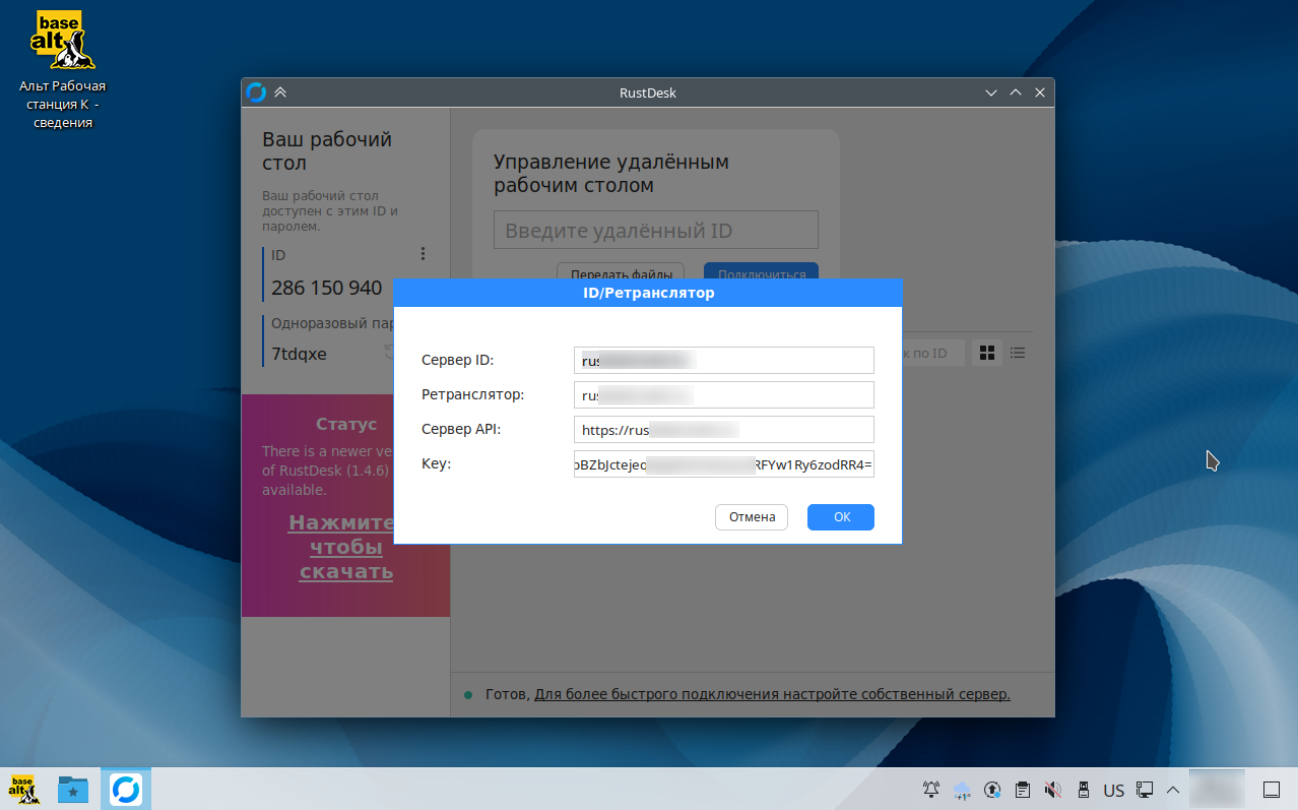Open the Base Alt application launcher menu
This screenshot has height=810, width=1298.
pos(22,789)
